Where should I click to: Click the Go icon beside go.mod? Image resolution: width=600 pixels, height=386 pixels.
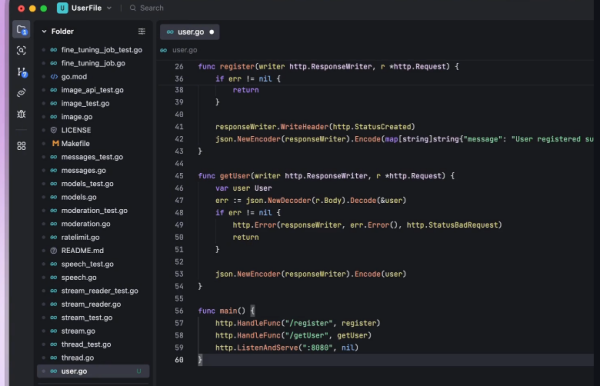coord(54,77)
